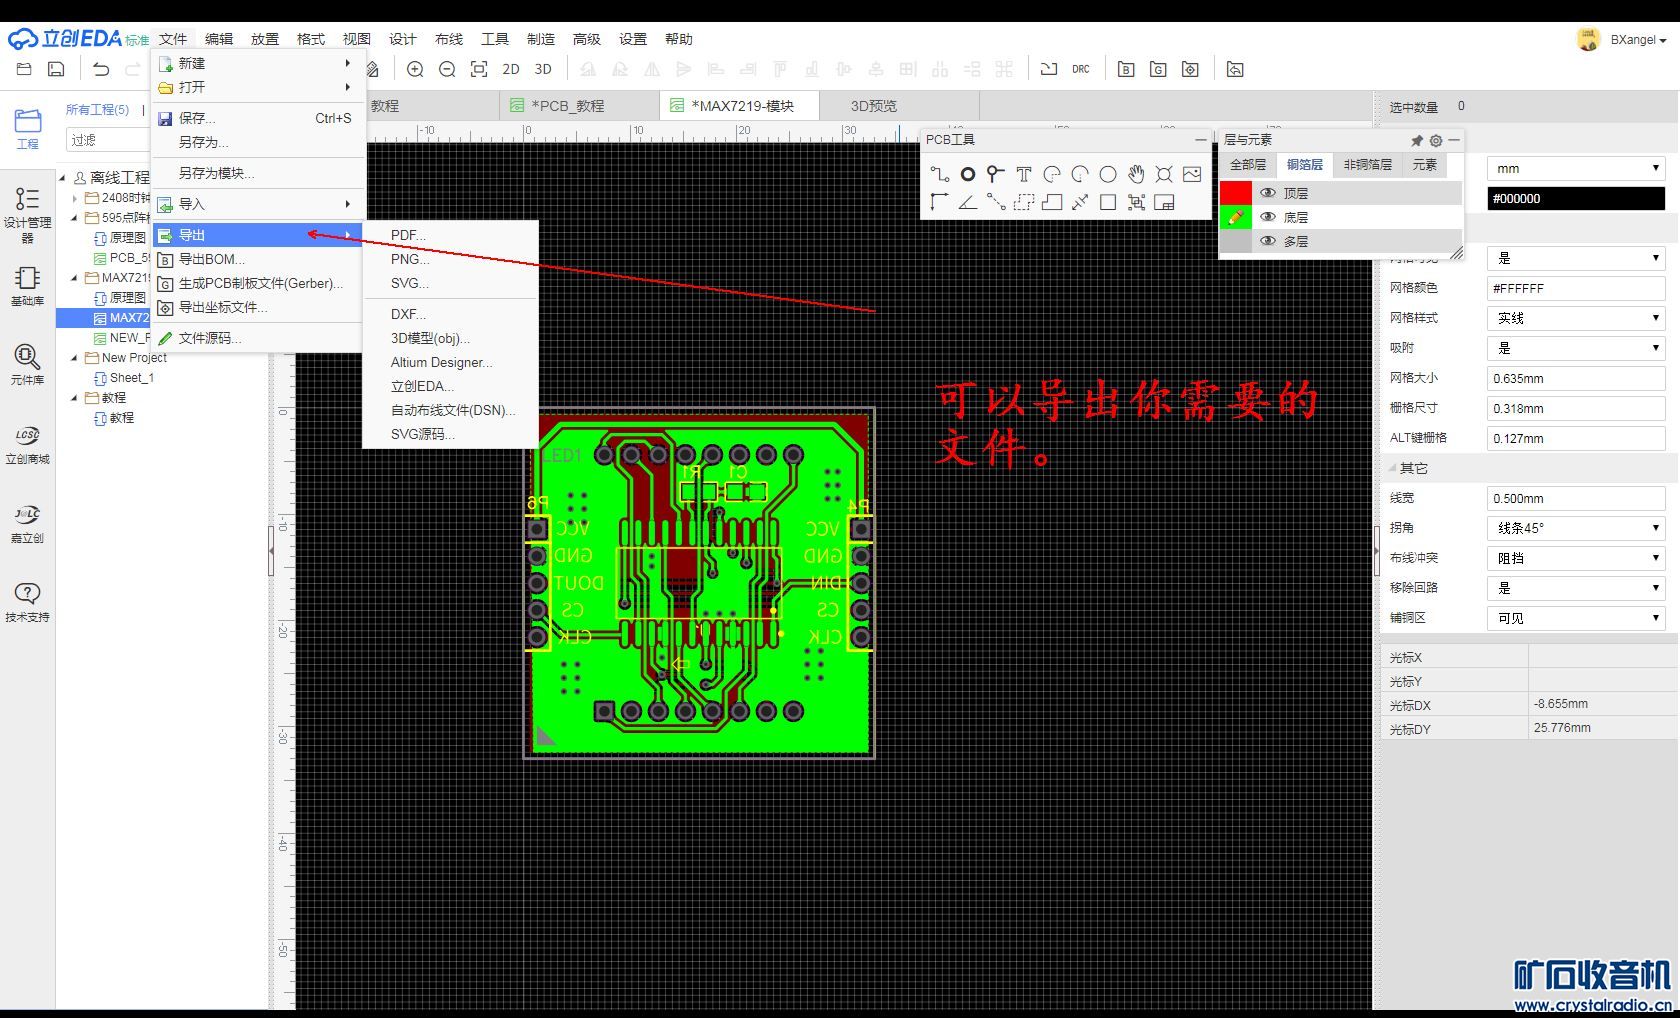Switch to the 3D预览 tab
Viewport: 1680px width, 1018px height.
point(873,106)
